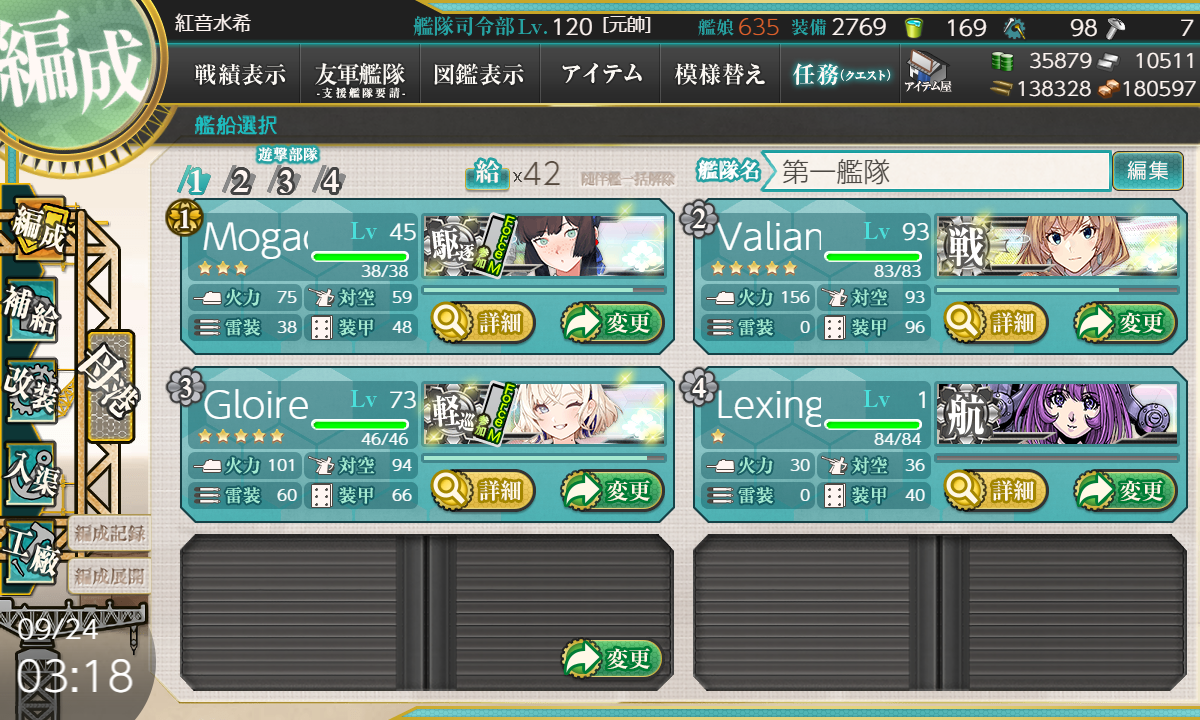Switch to fleet tab 4
The width and height of the screenshot is (1200, 720).
[329, 180]
